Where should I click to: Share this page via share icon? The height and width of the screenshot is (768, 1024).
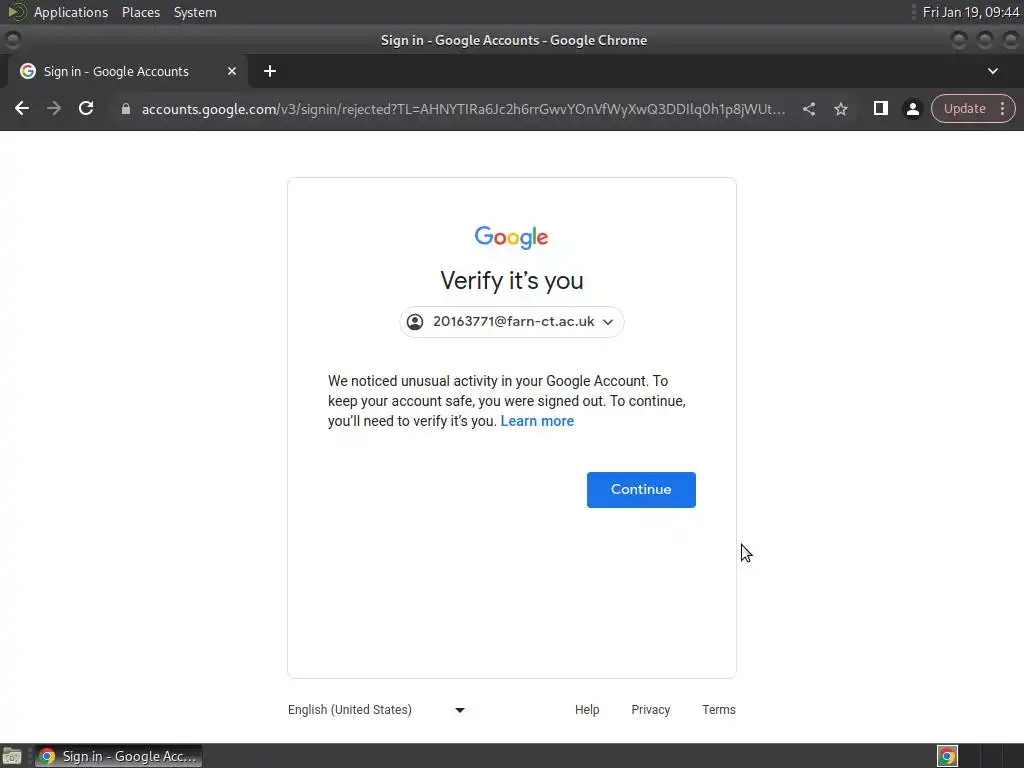[x=808, y=109]
